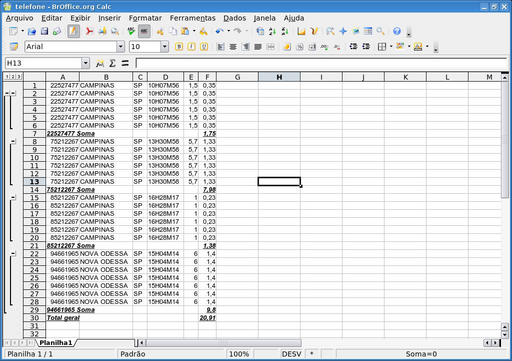Open the Function Wizard icon
Screen dimensions: 512x361
click(100, 63)
